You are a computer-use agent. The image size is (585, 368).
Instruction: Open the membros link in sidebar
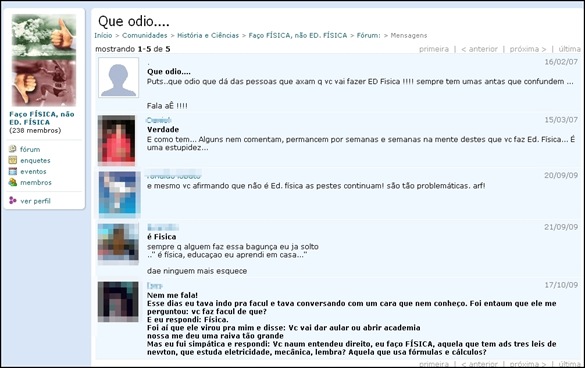(x=36, y=183)
